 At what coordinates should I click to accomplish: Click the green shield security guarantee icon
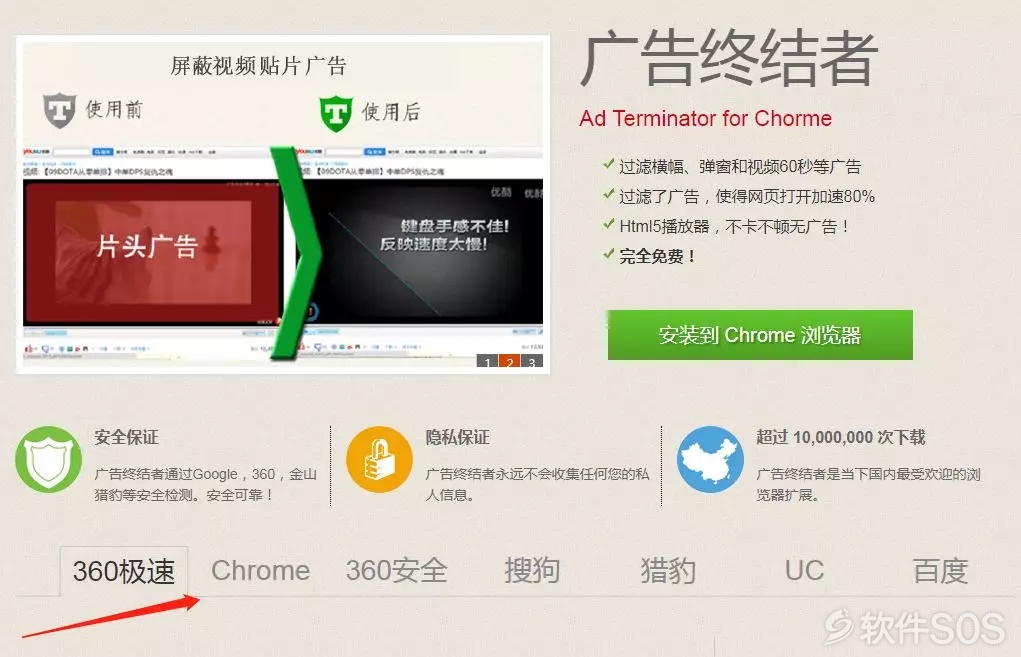click(x=48, y=460)
